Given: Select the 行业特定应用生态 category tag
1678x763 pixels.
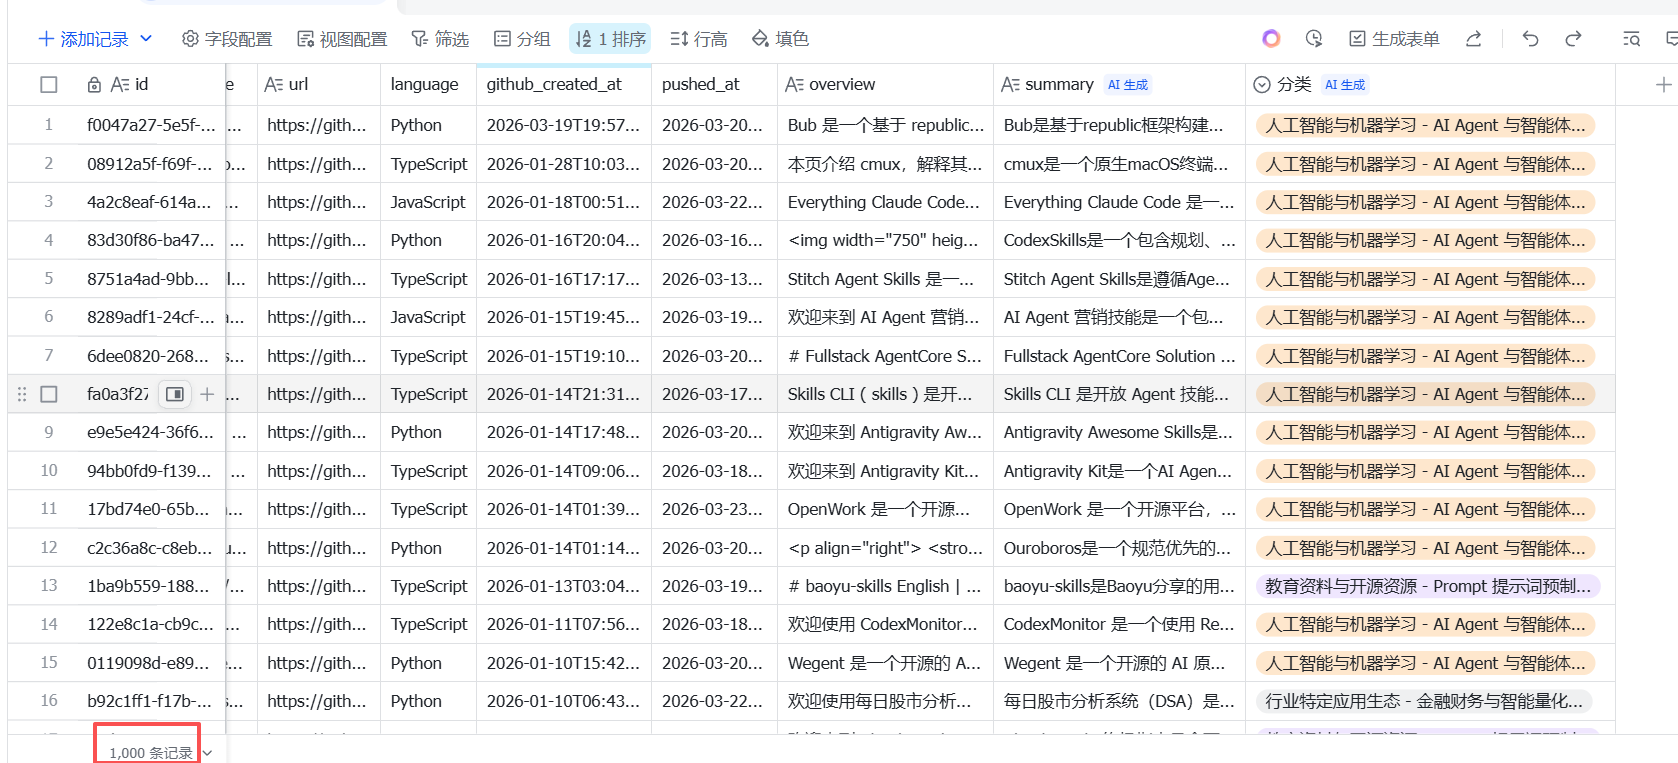Looking at the screenshot, I should (1424, 701).
